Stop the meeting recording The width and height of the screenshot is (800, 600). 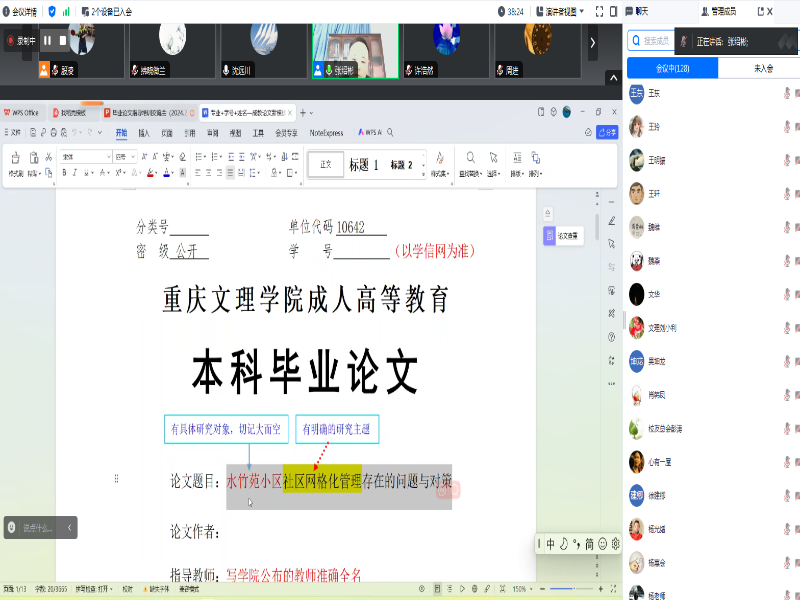coord(62,41)
